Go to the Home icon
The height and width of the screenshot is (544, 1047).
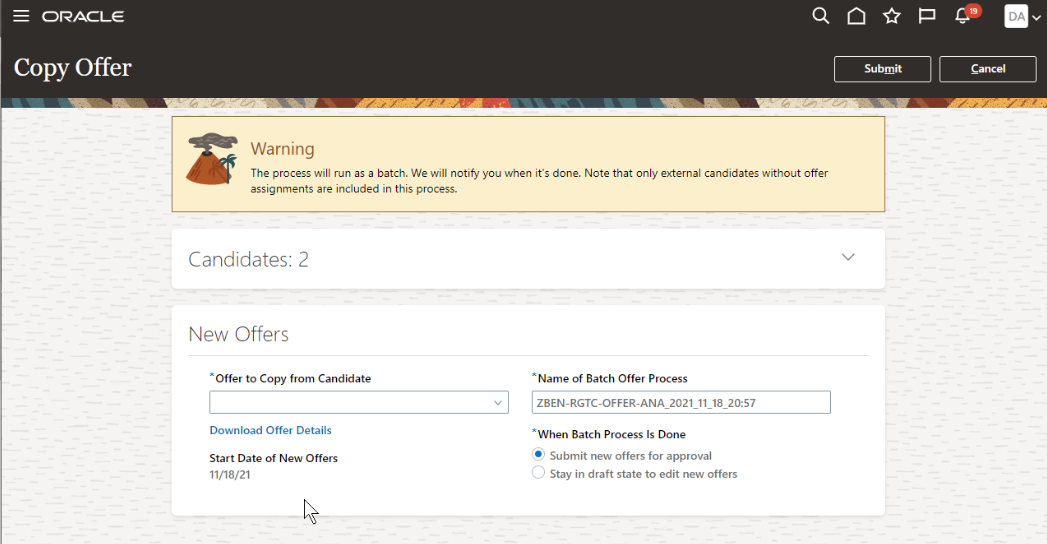click(x=856, y=16)
